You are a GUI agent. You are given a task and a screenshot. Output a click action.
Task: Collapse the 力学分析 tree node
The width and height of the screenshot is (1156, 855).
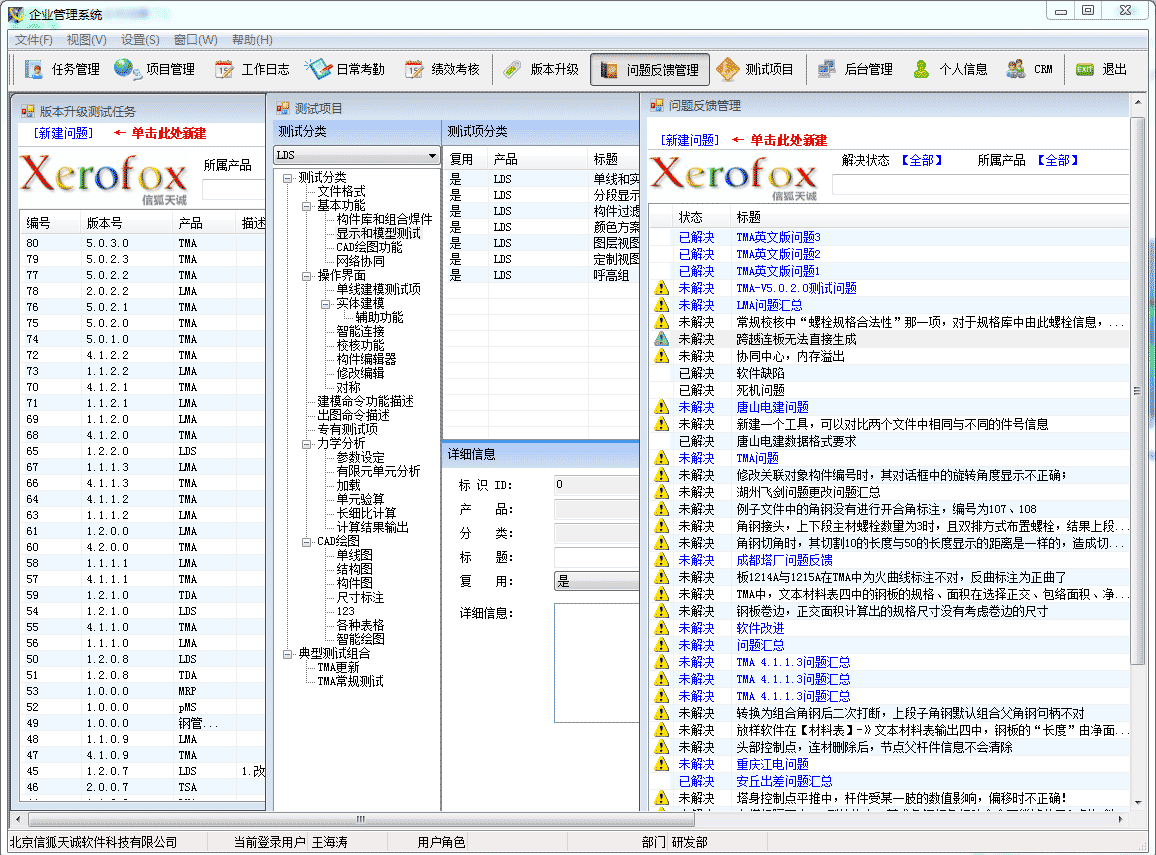pos(307,444)
